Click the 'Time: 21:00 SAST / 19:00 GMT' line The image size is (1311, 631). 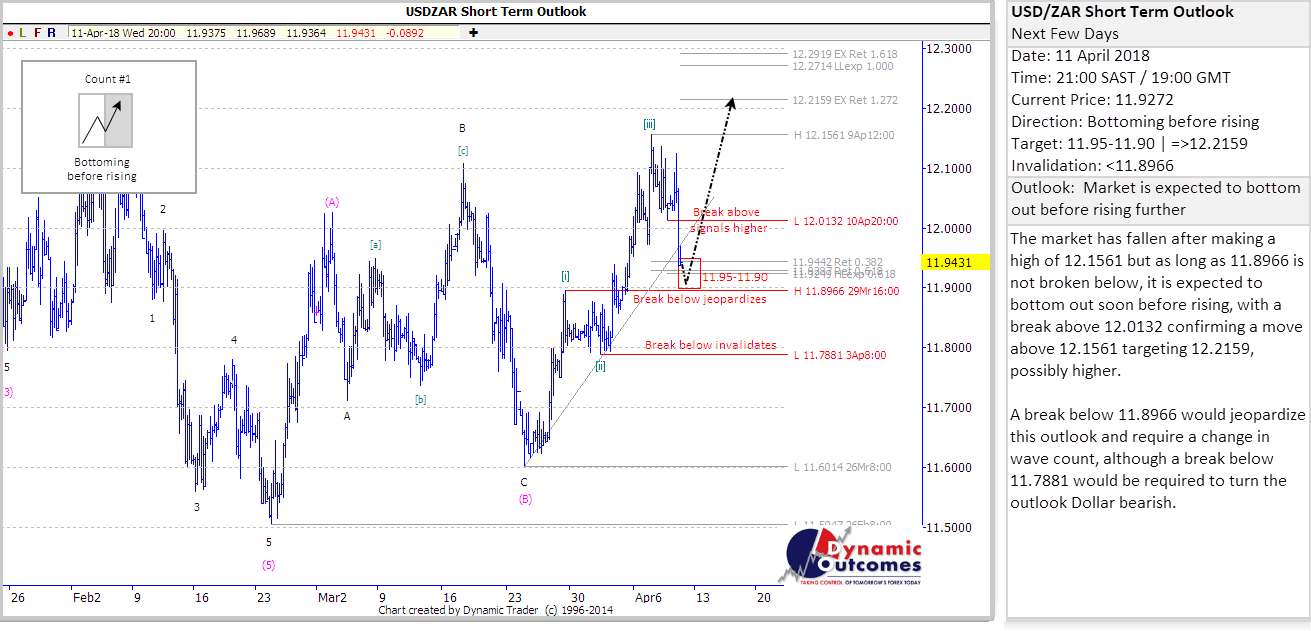click(1121, 78)
